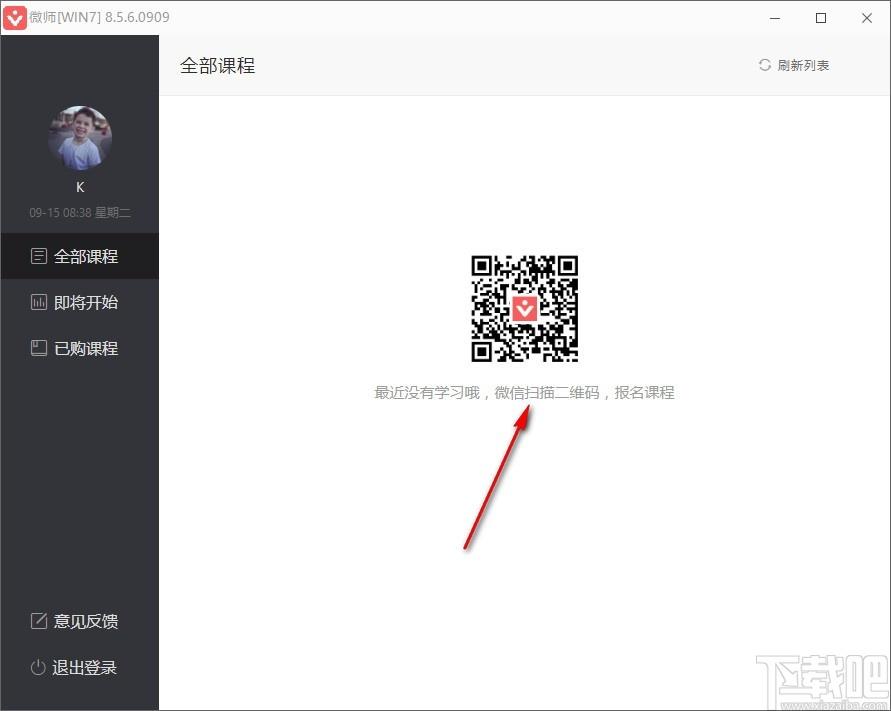
Task: Click the 微师 app logo in title bar
Action: (14, 18)
